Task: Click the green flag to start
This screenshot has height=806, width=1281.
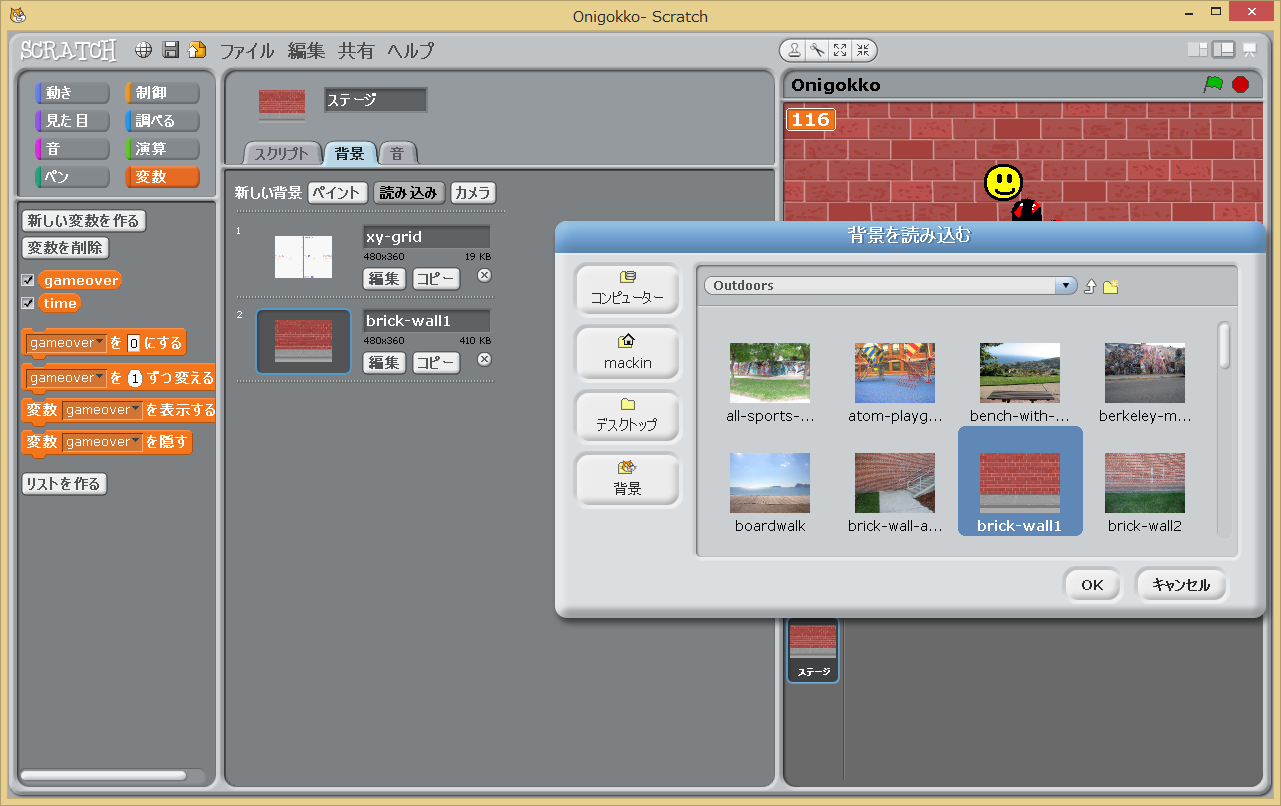Action: (x=1213, y=85)
